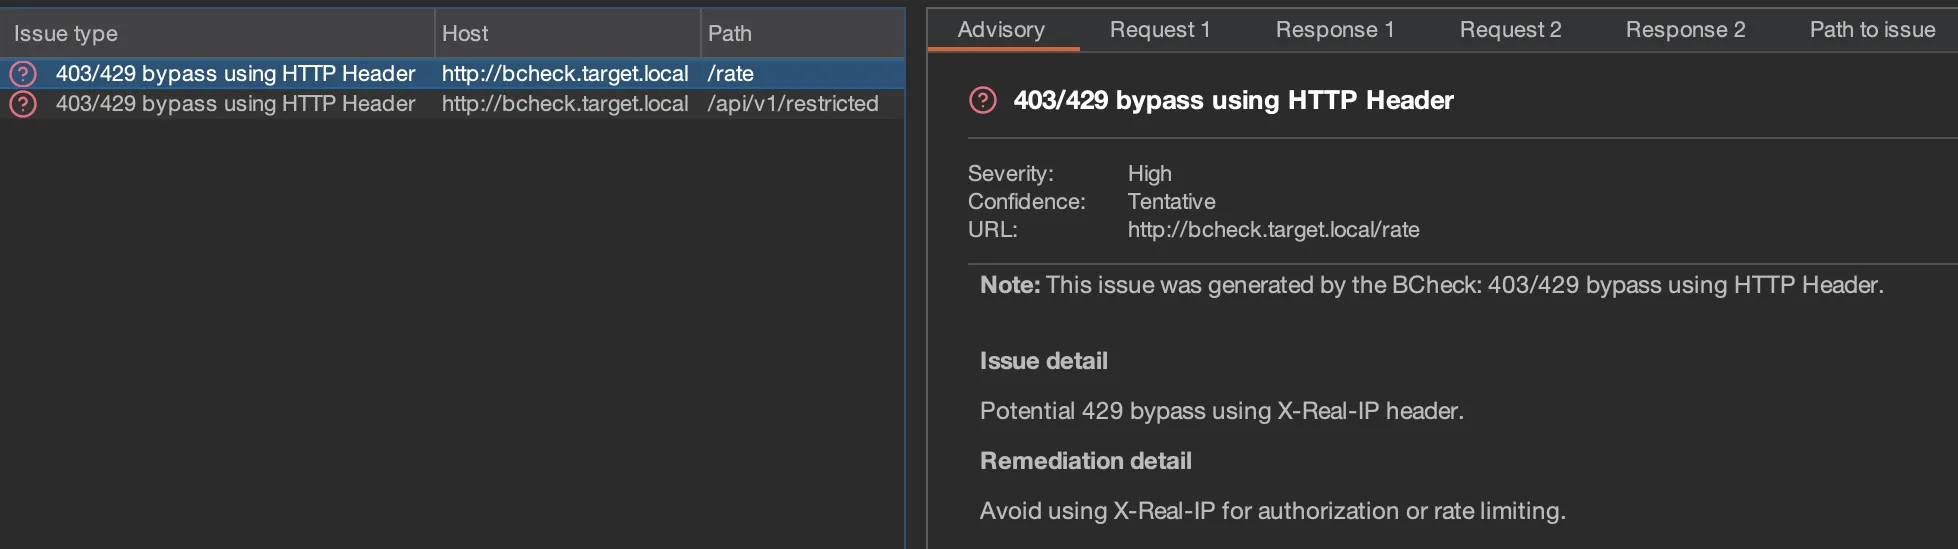The width and height of the screenshot is (1958, 549).
Task: Sort by the Issue type column header
Action: coord(66,34)
